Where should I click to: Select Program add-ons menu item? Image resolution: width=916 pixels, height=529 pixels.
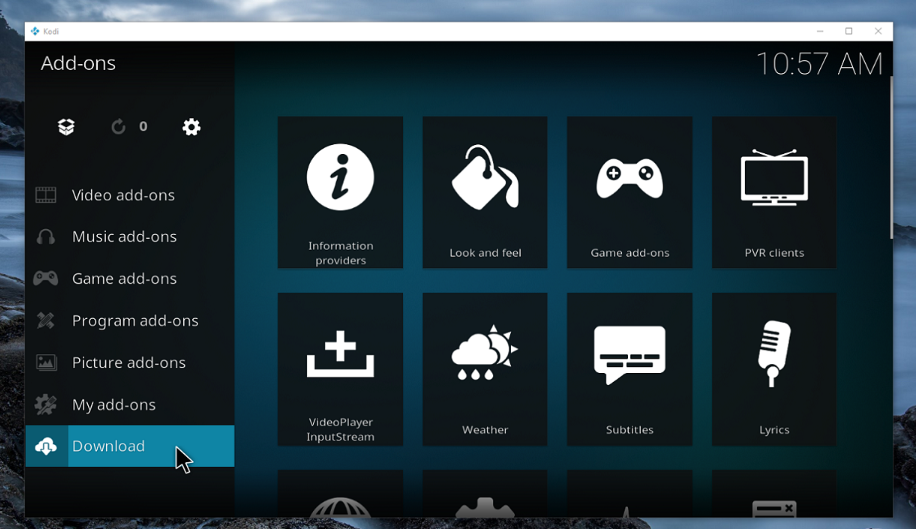(x=135, y=321)
